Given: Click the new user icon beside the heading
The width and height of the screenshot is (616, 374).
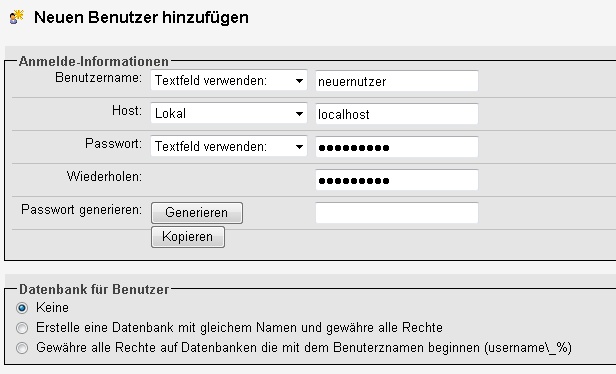Looking at the screenshot, I should (x=16, y=17).
